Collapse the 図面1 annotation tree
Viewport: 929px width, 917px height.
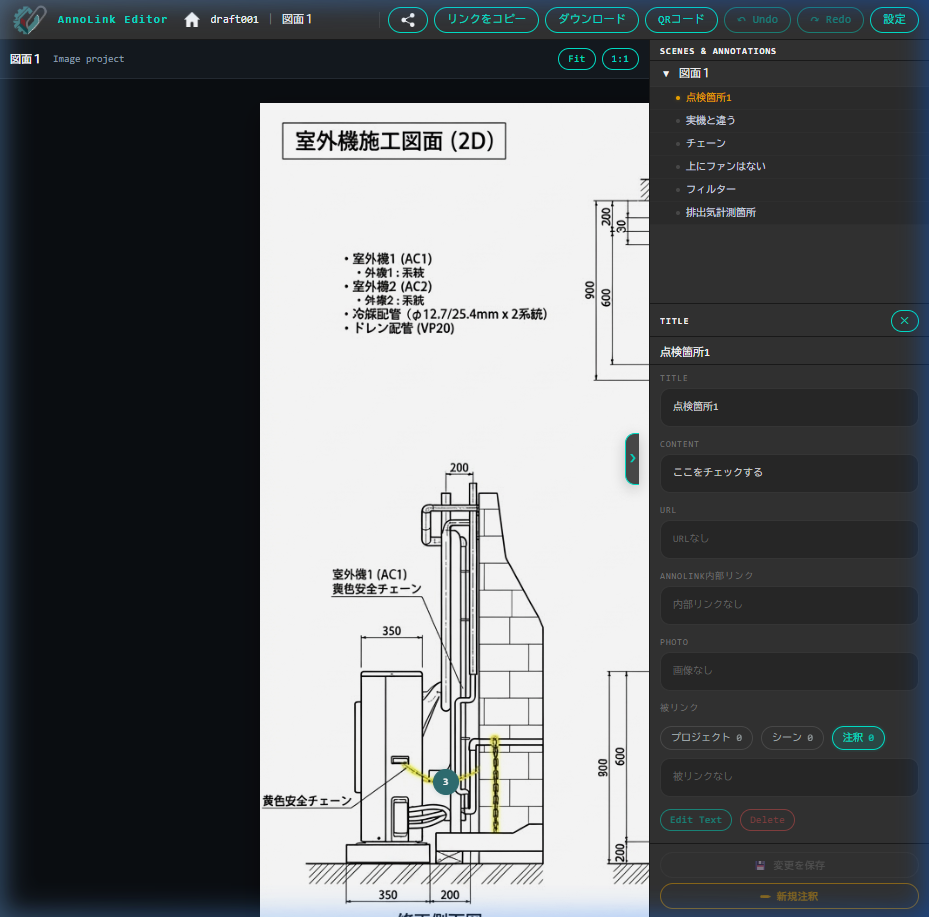tap(666, 73)
